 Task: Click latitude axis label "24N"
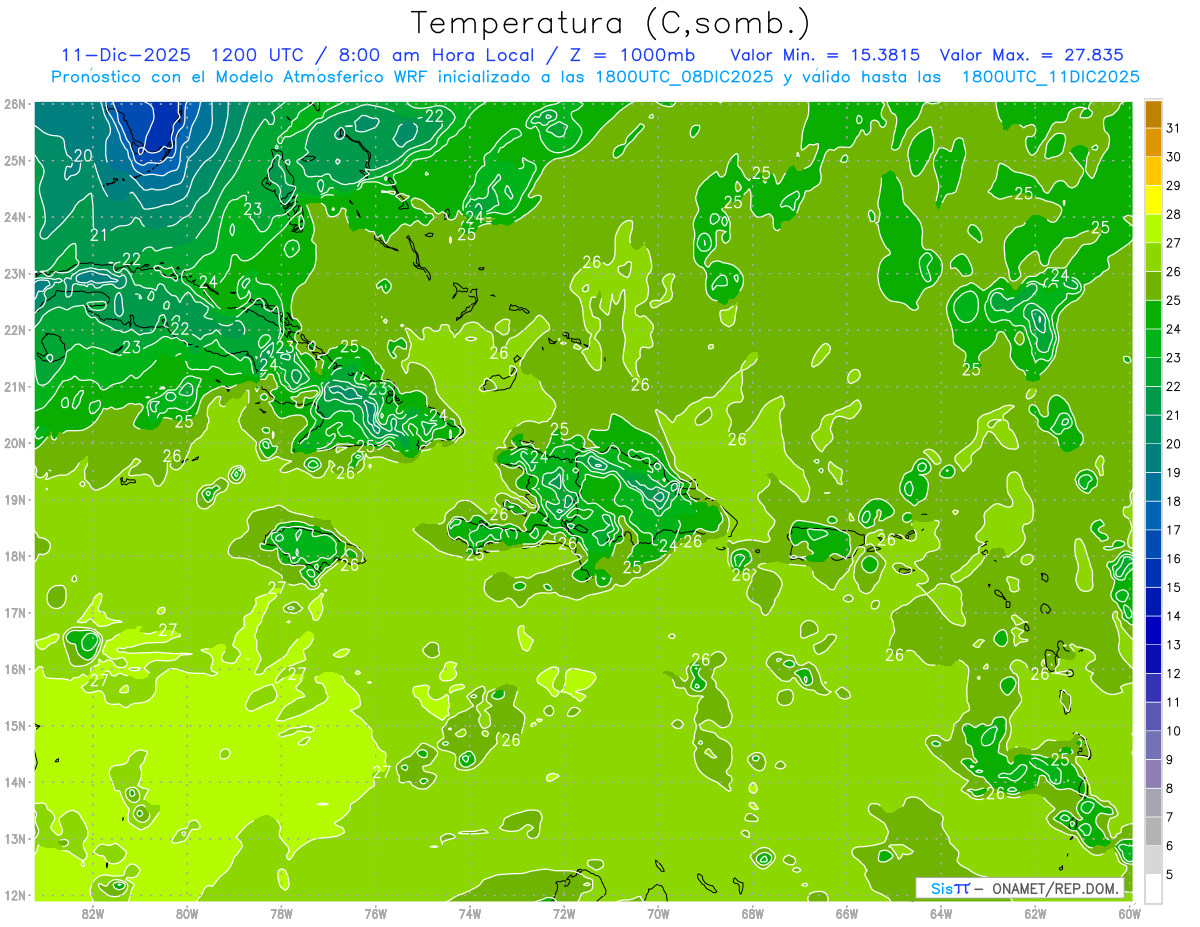(x=14, y=217)
